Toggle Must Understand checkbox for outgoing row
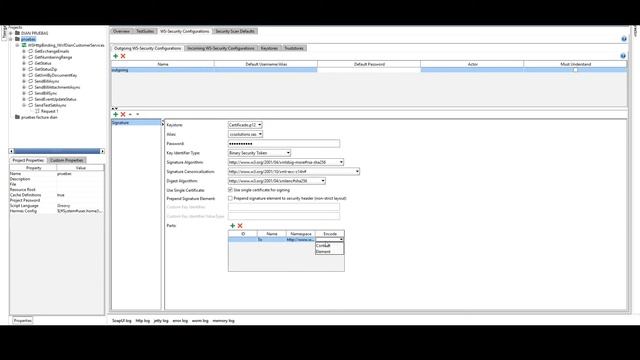Image resolution: width=640 pixels, height=360 pixels. [576, 70]
